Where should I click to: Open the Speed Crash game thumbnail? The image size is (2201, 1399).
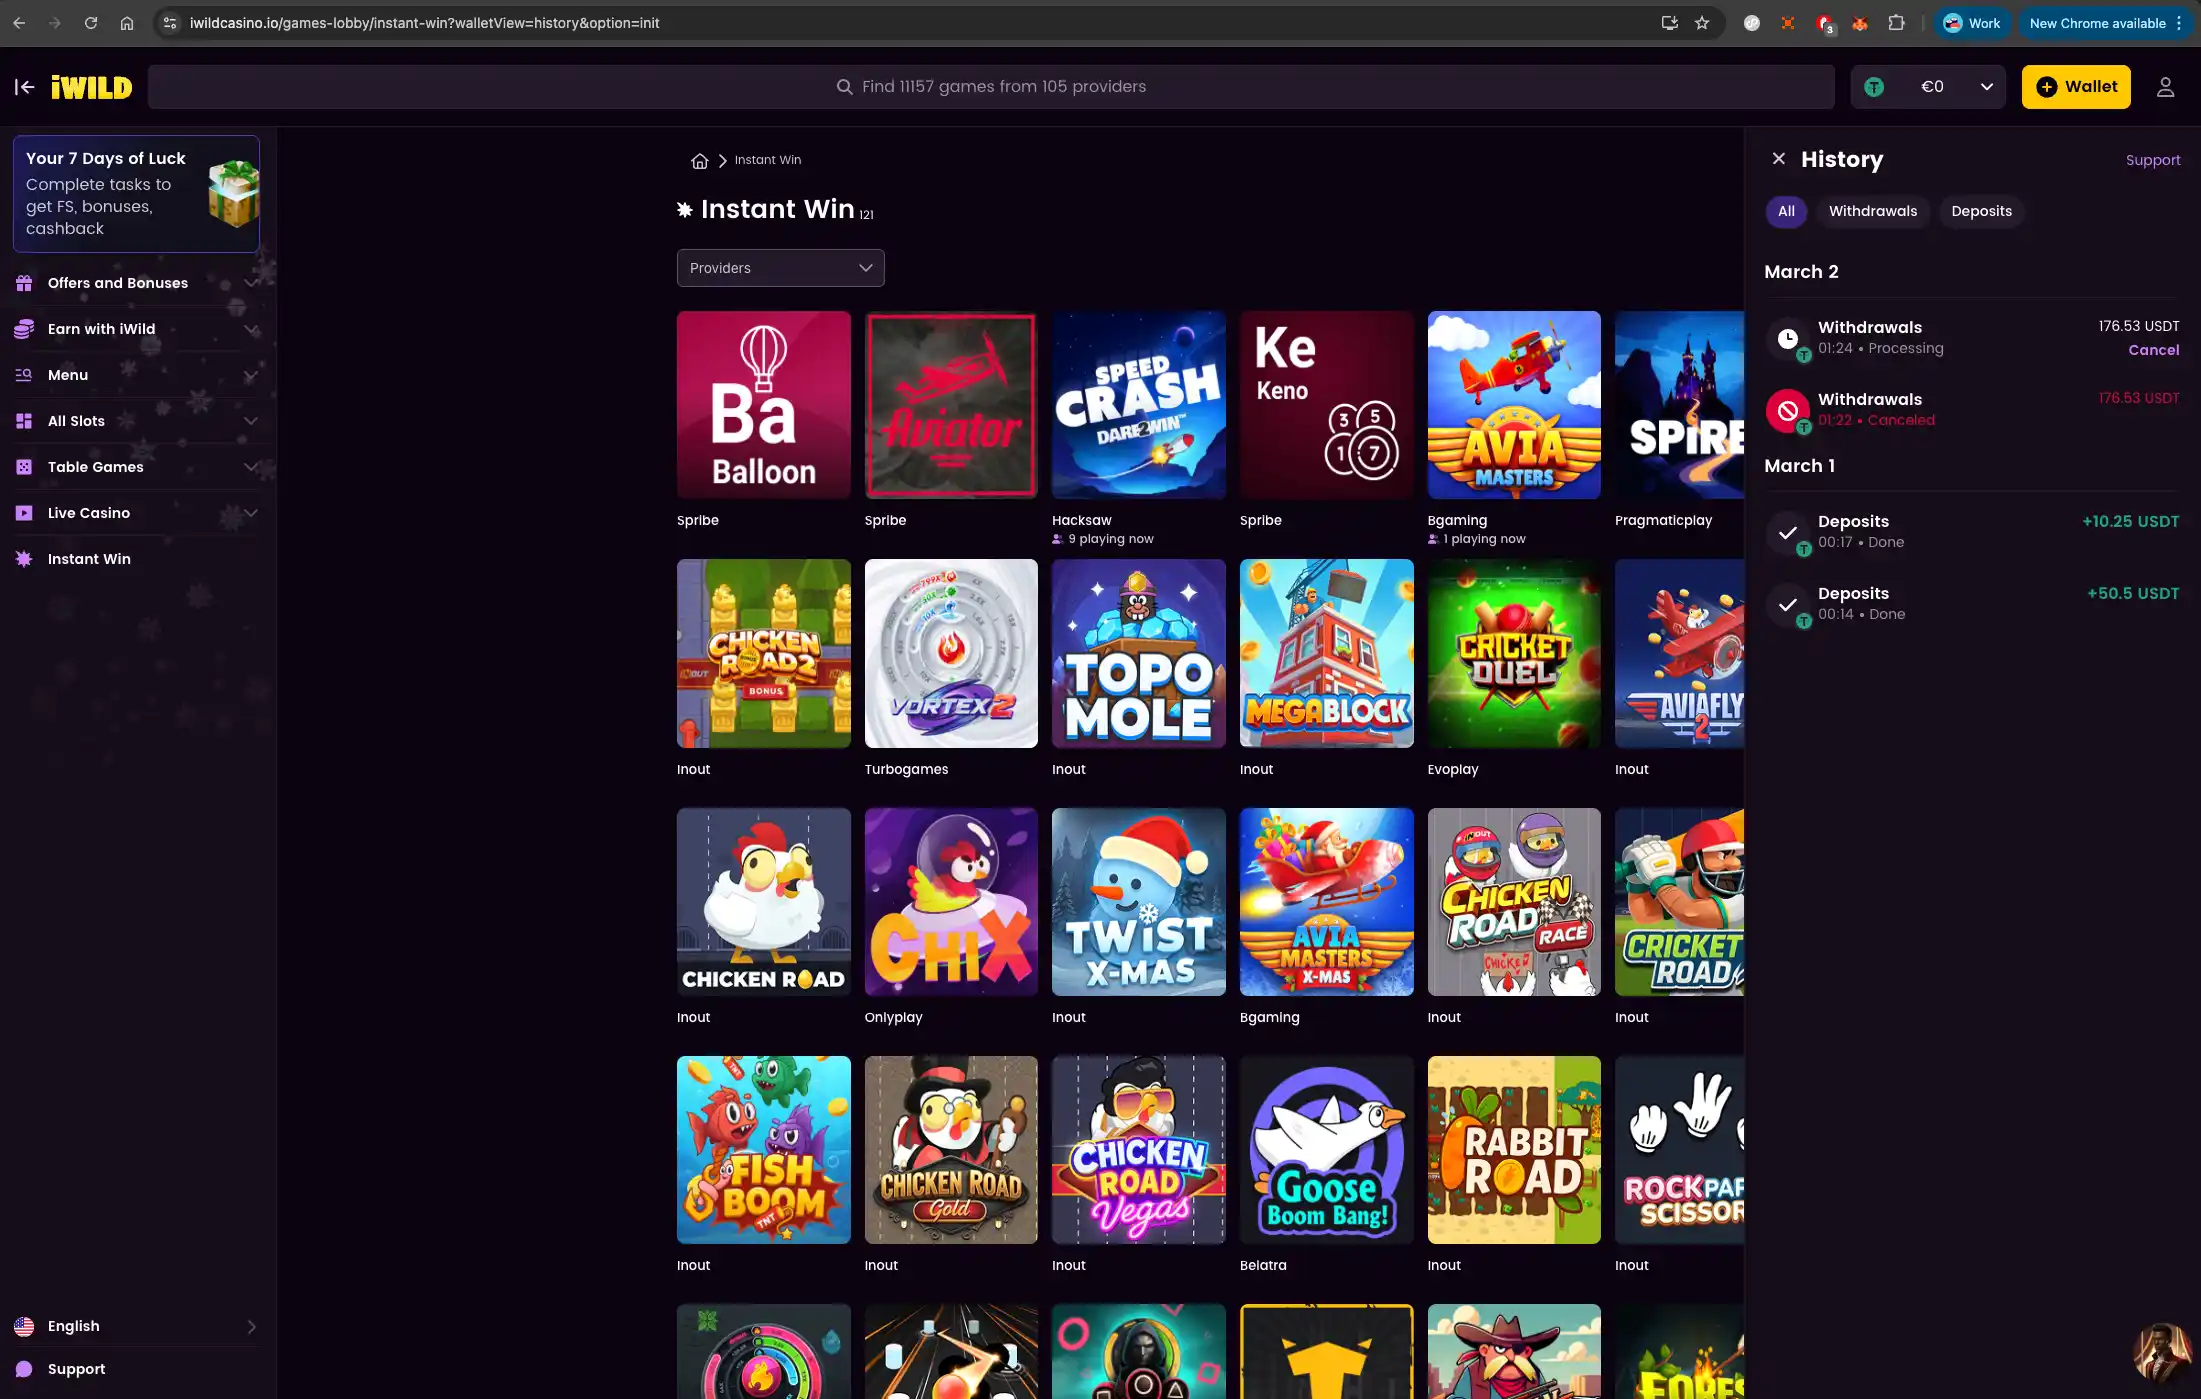tap(1139, 405)
